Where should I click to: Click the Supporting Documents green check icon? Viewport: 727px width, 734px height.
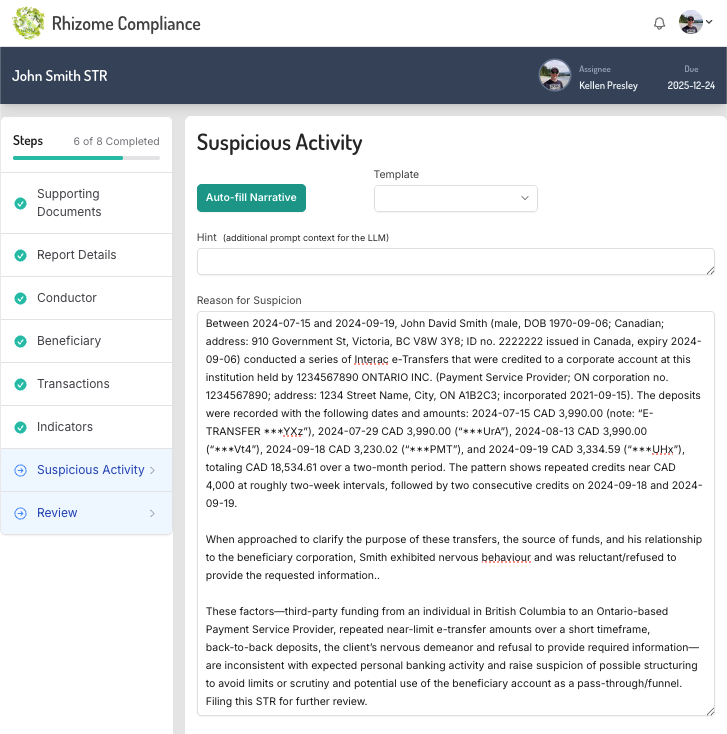pos(20,203)
